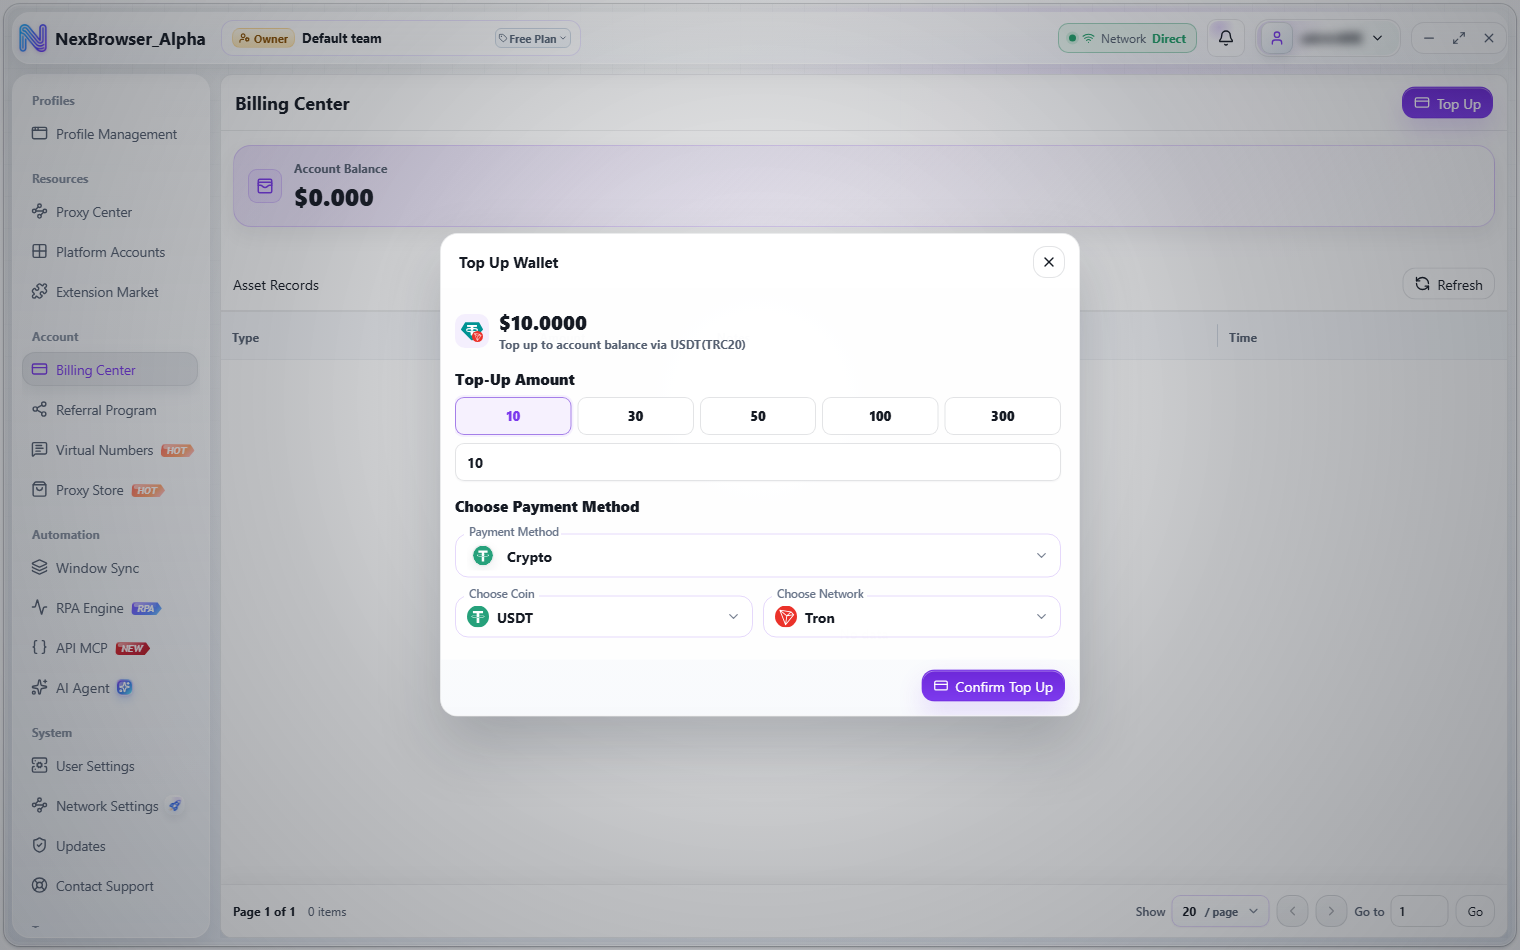Open Billing Center in the sidebar

click(x=110, y=370)
